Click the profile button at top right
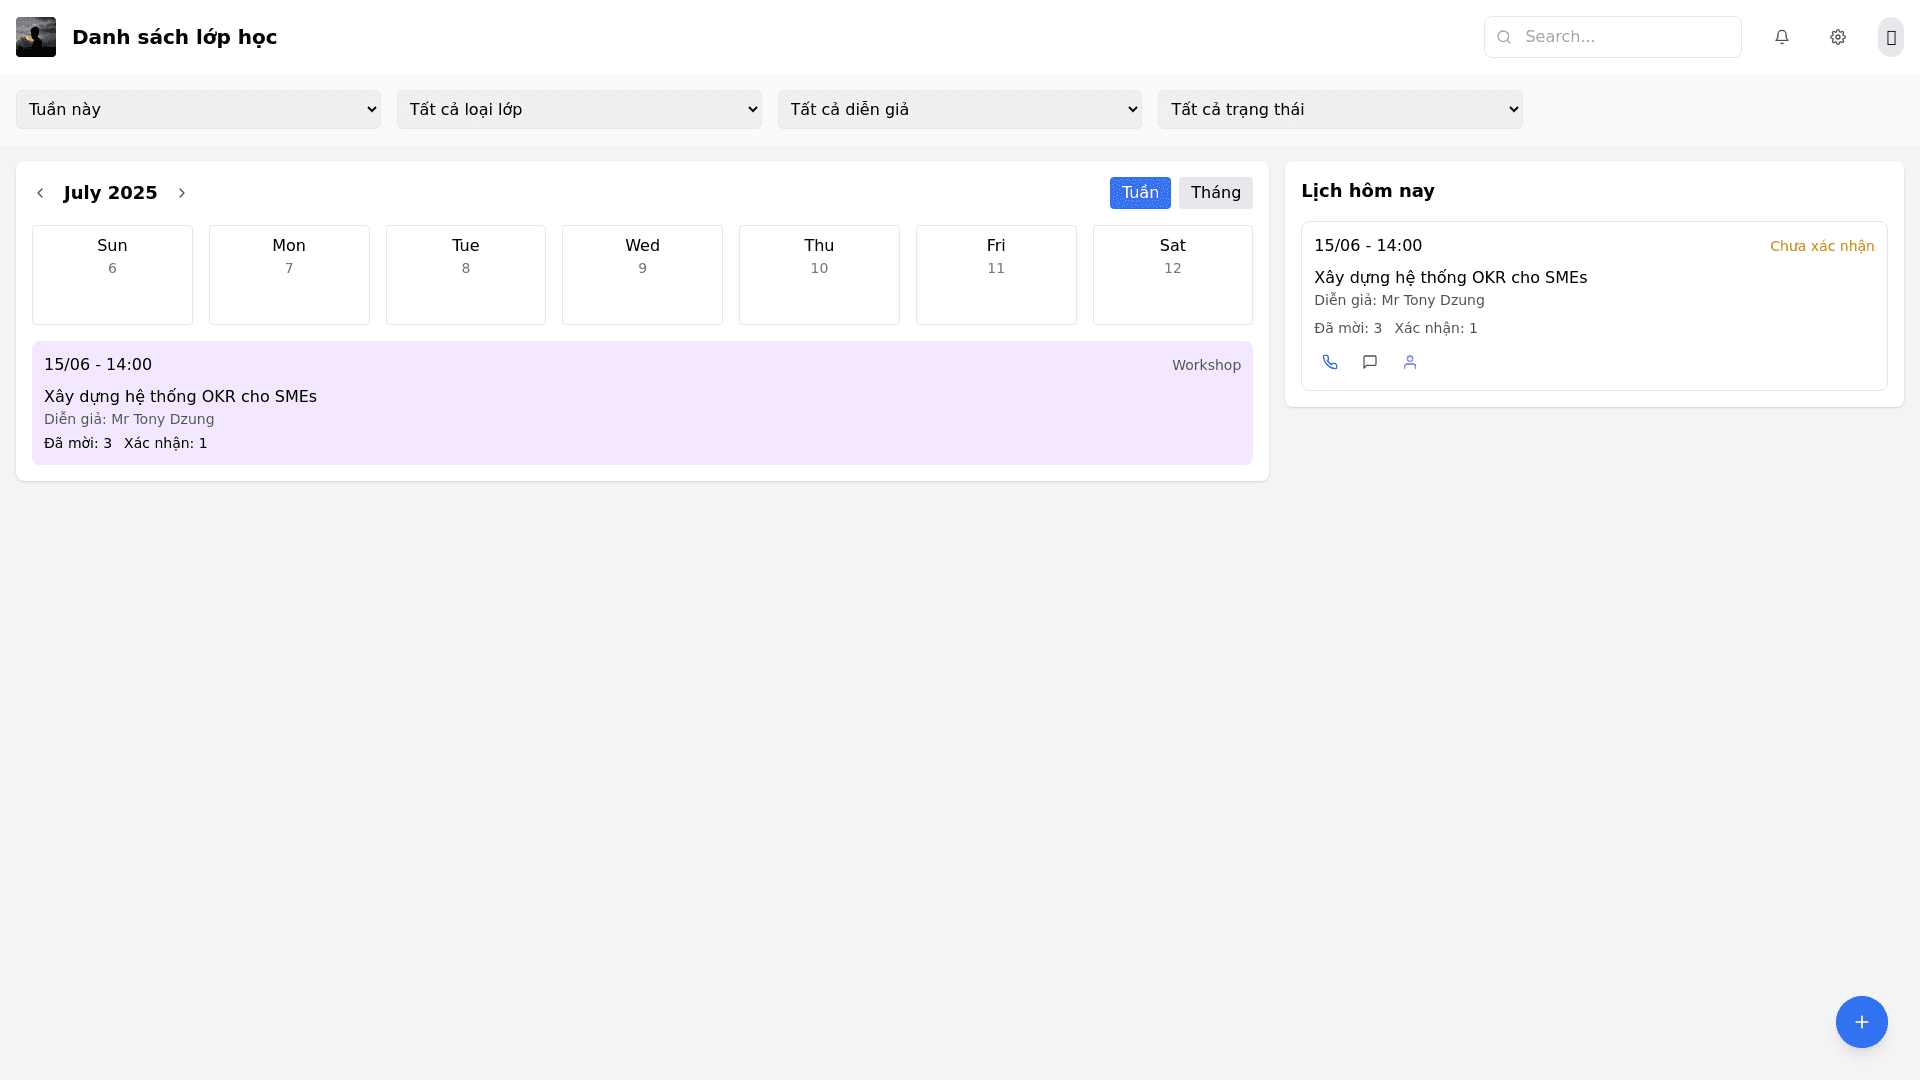Screen dimensions: 1920x1080 [x=1890, y=37]
